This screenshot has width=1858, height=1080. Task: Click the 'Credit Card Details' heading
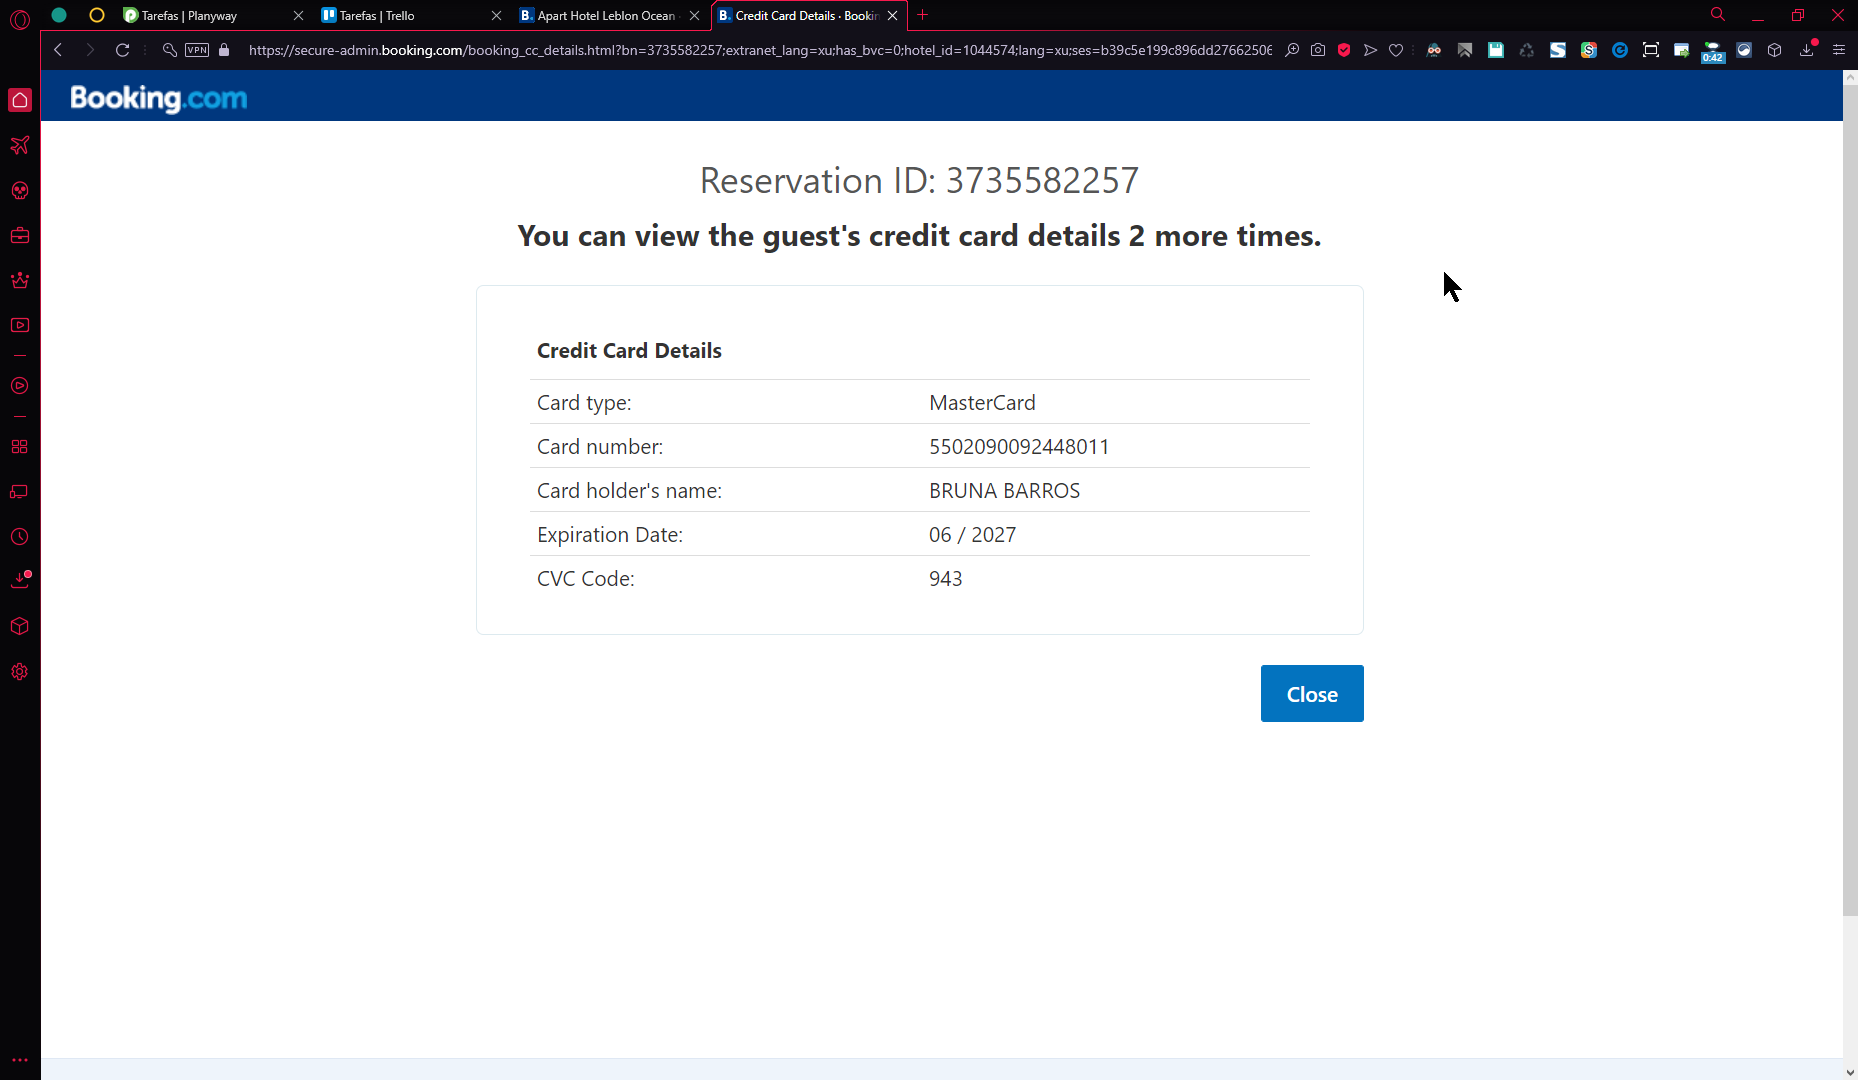tap(629, 351)
